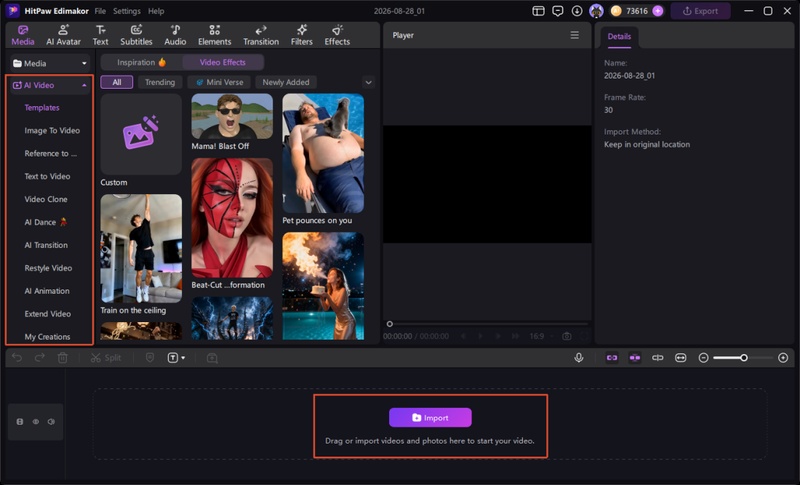Image resolution: width=800 pixels, height=485 pixels.
Task: Adjust the timeline zoom slider handle
Action: tap(744, 358)
